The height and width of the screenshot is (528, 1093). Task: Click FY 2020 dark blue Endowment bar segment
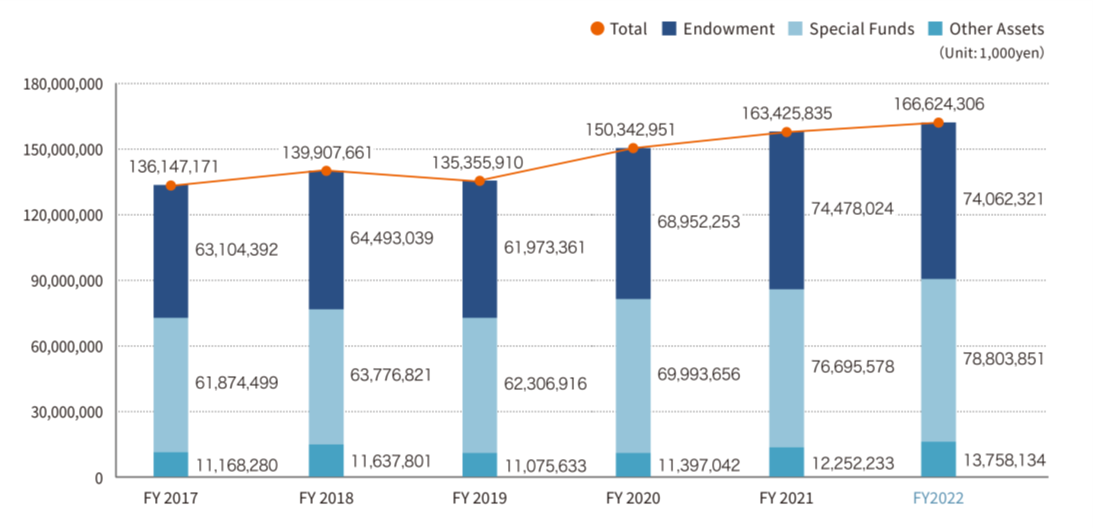click(x=633, y=224)
